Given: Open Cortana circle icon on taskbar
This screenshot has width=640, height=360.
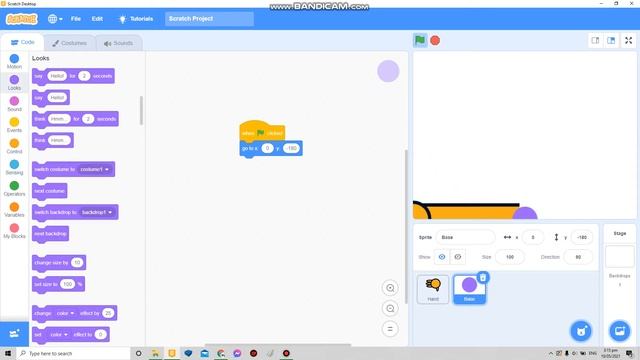Looking at the screenshot, I should 138,353.
